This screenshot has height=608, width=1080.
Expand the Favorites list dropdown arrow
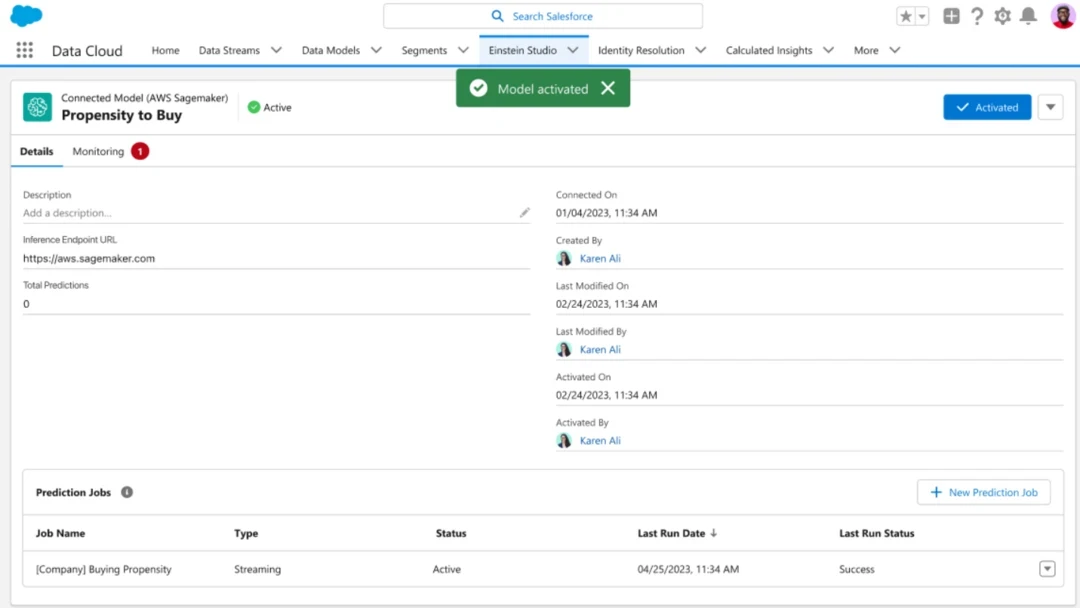point(922,17)
